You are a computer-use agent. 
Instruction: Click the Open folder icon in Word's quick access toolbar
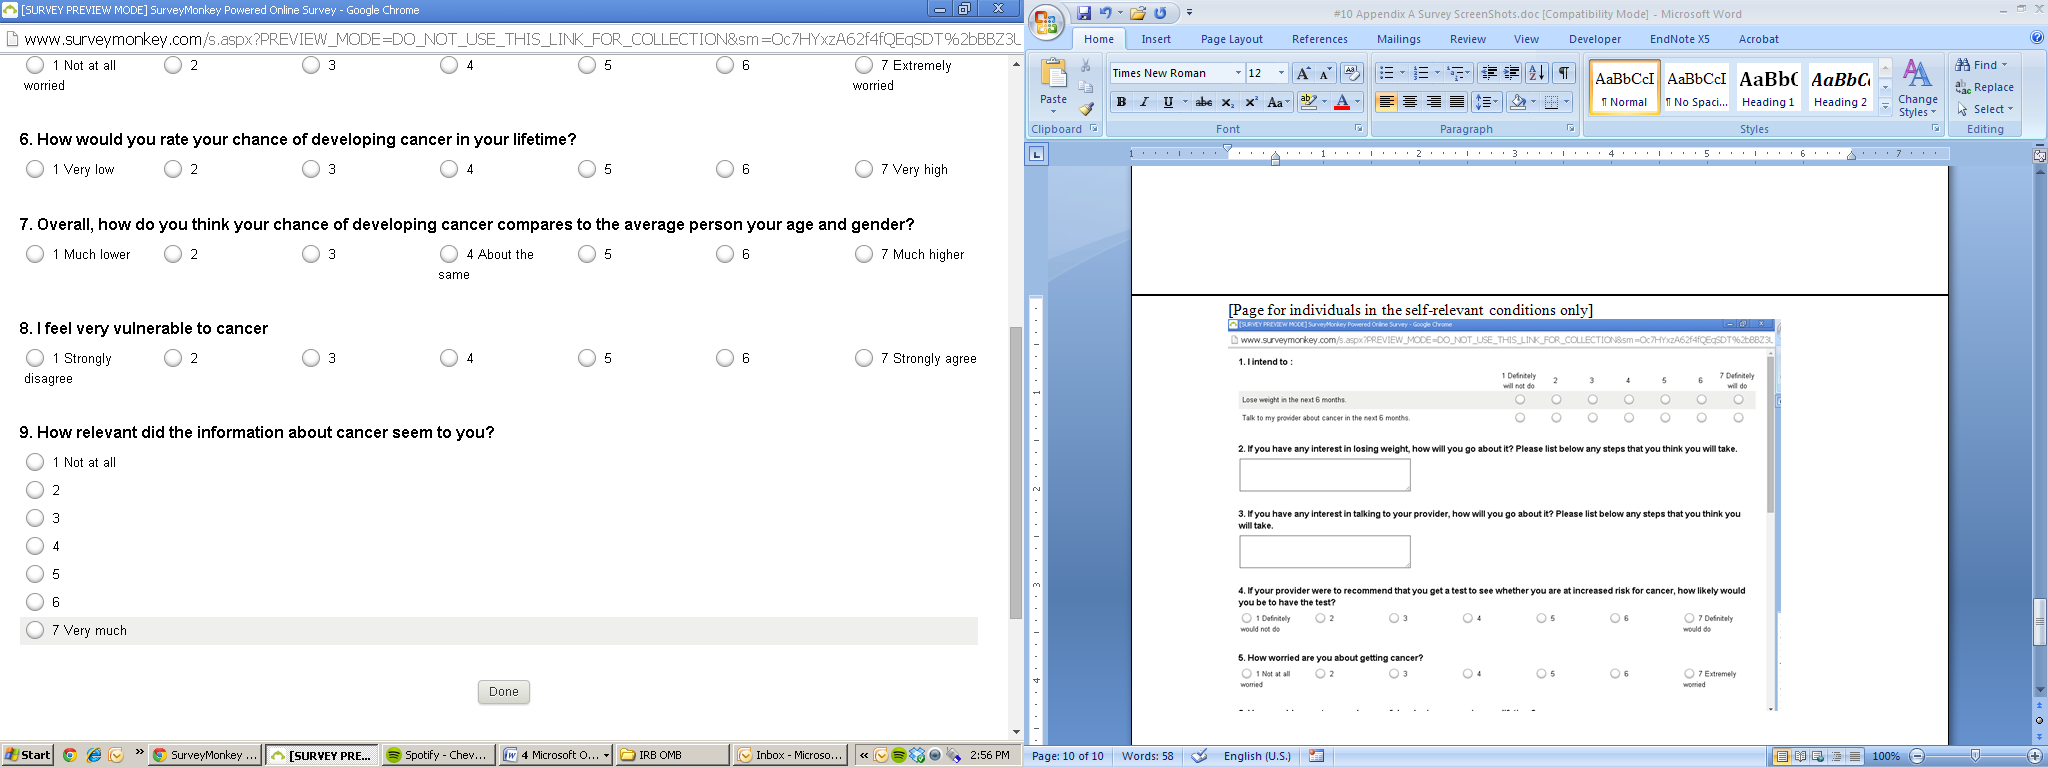[x=1138, y=13]
